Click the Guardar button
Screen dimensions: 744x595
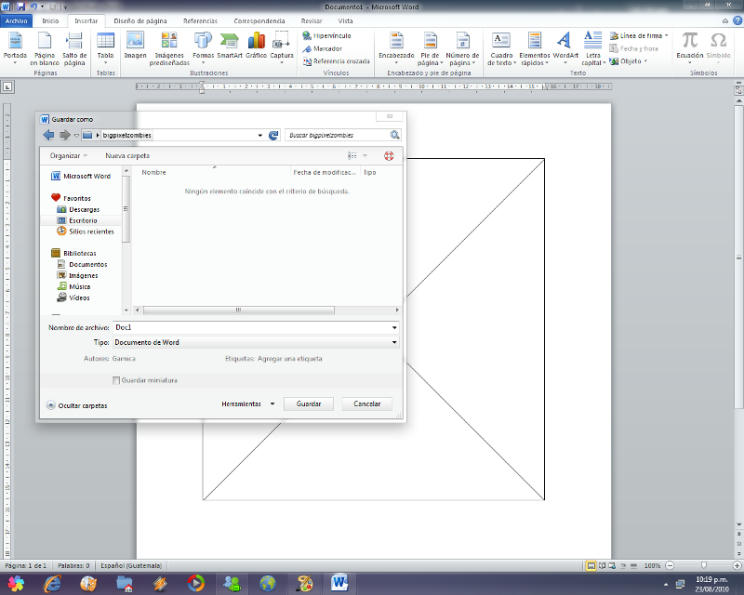[308, 404]
